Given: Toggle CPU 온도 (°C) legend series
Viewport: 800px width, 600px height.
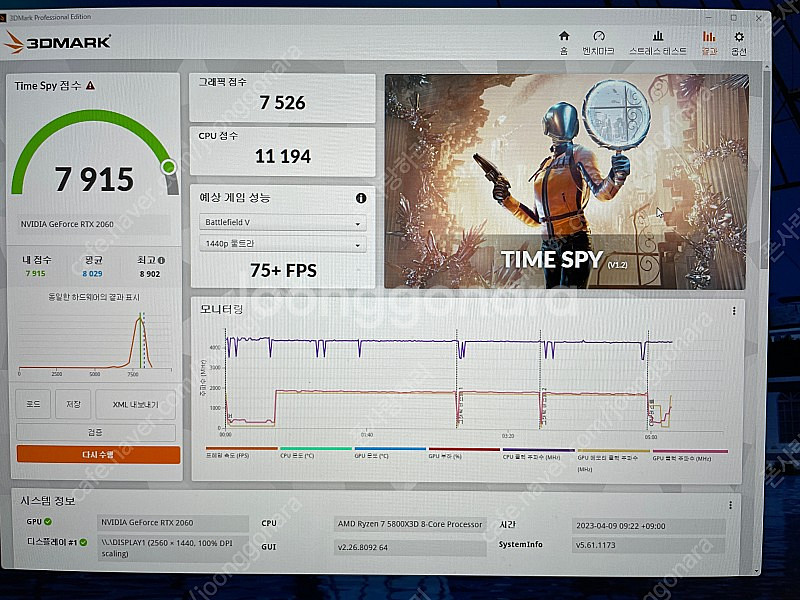Looking at the screenshot, I should point(315,453).
